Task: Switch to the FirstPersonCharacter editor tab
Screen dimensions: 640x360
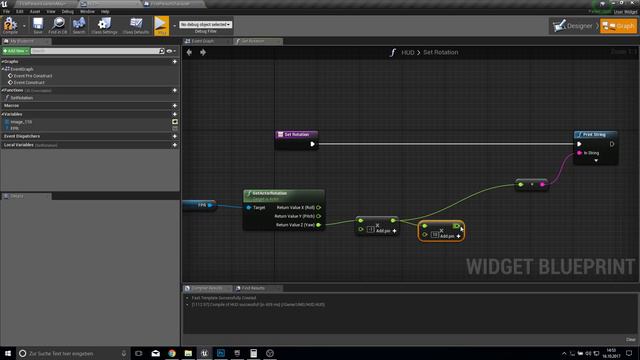Action: (x=173, y=4)
